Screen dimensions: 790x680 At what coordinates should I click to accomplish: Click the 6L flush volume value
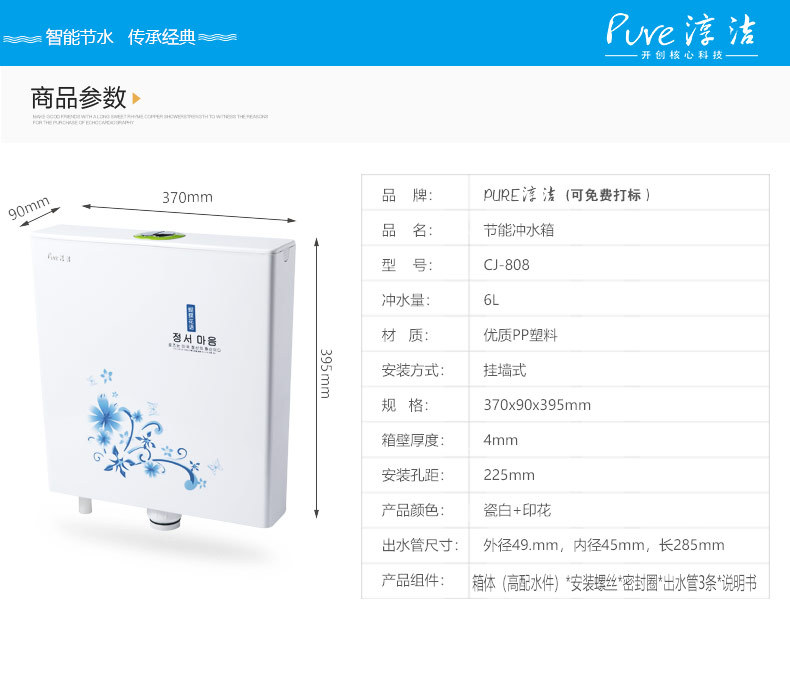click(491, 300)
